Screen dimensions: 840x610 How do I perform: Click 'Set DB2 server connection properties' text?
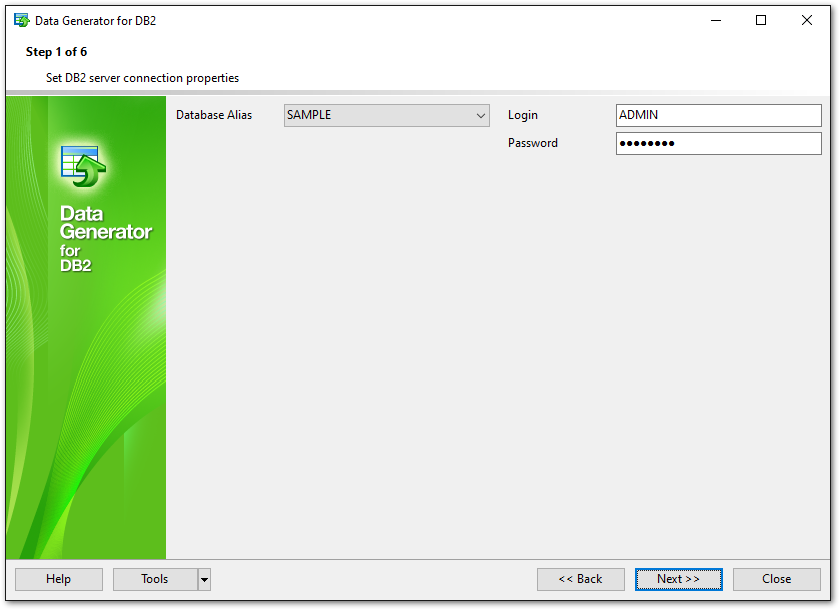point(142,78)
